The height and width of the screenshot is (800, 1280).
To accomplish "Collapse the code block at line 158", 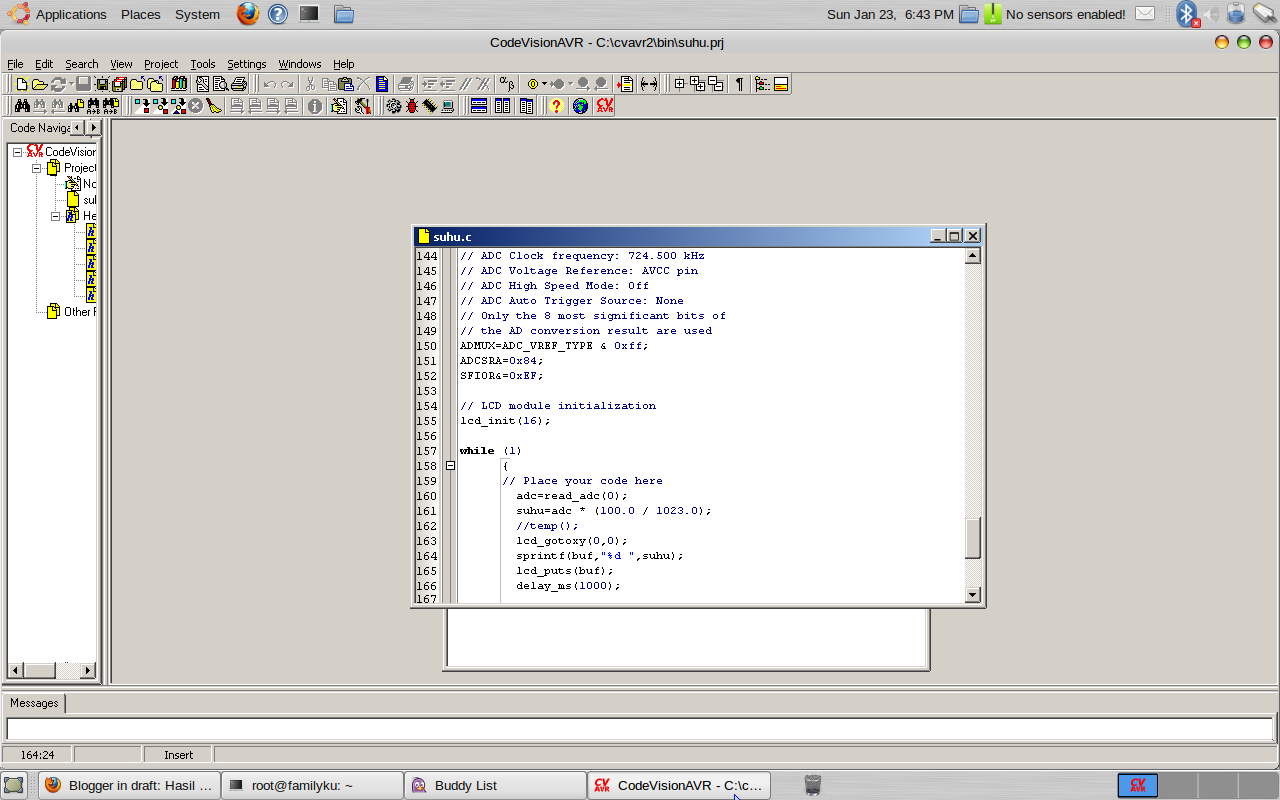I will pos(450,466).
